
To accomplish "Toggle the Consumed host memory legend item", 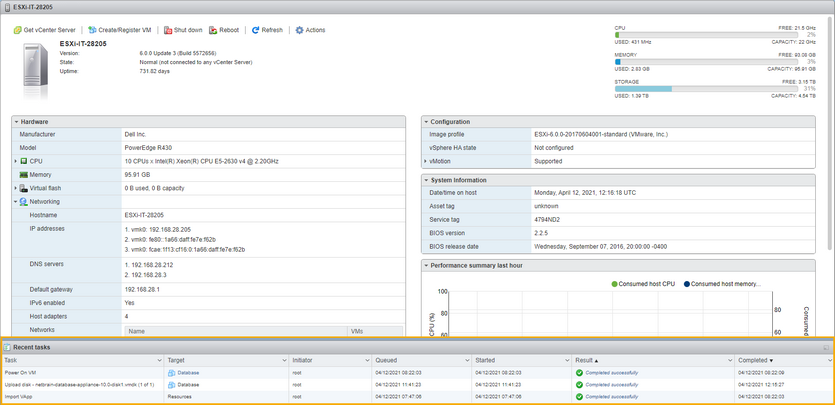I will coord(722,284).
